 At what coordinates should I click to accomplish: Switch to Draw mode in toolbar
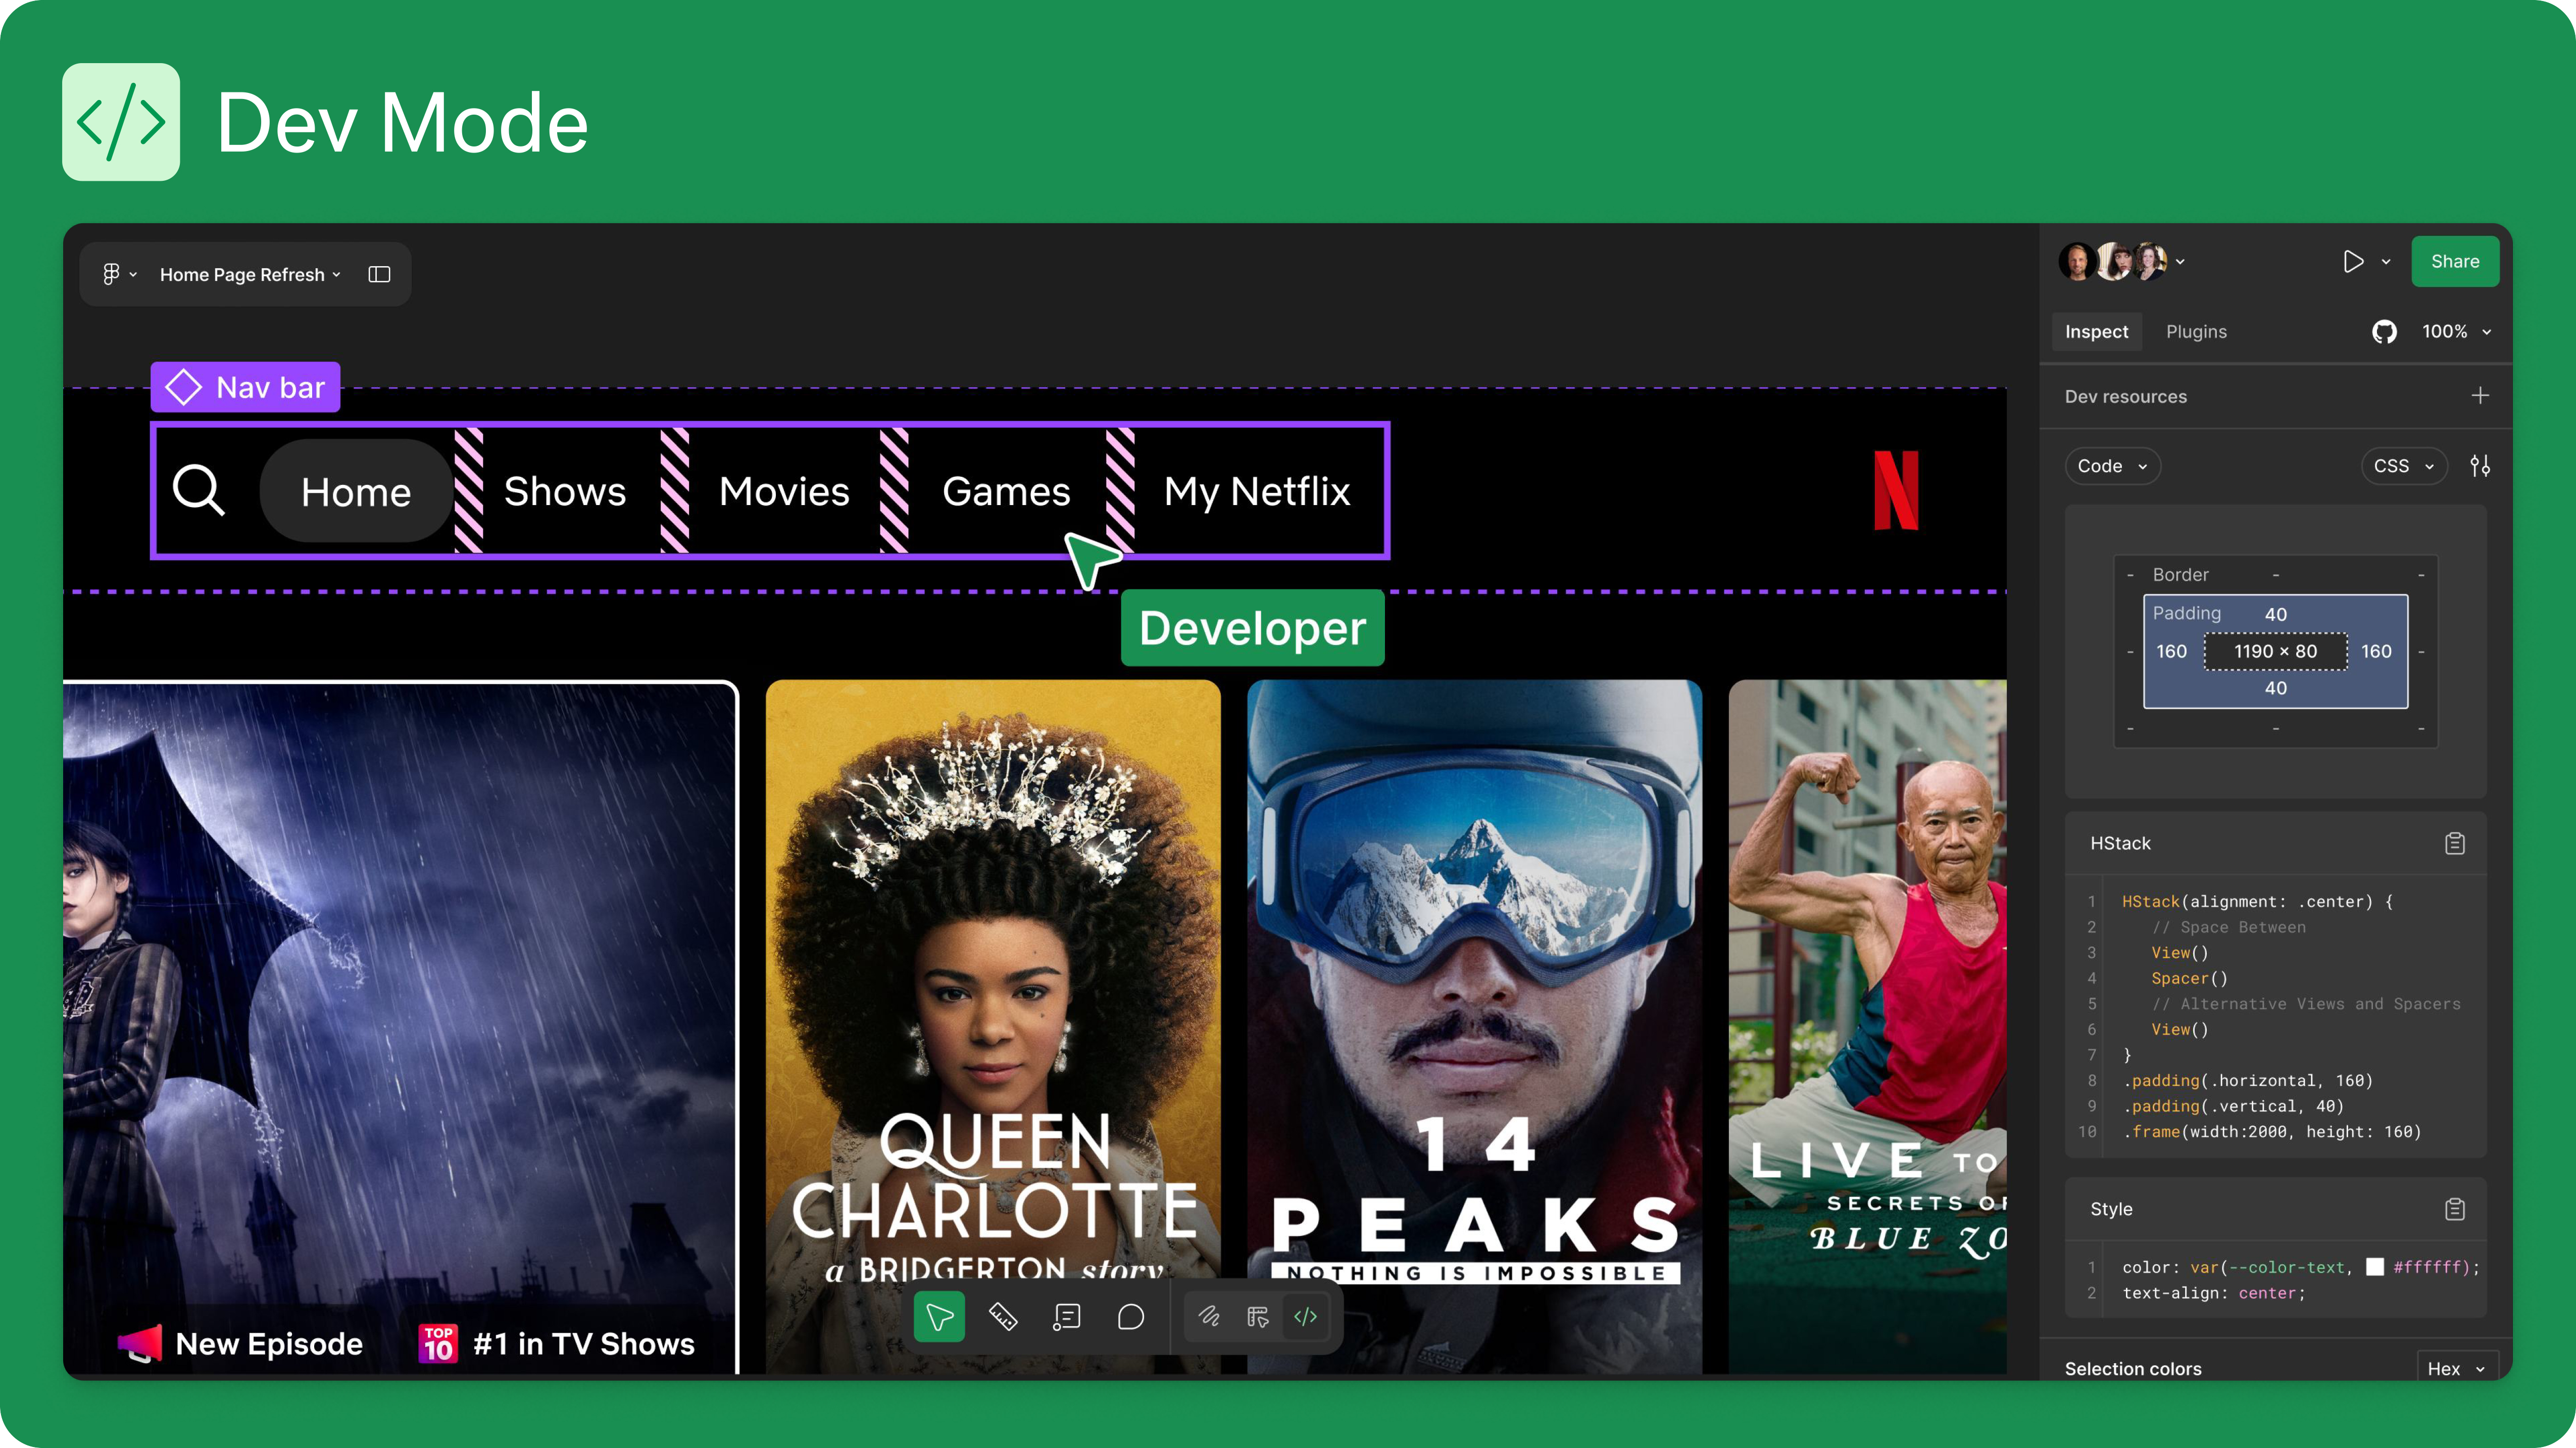[1209, 1317]
